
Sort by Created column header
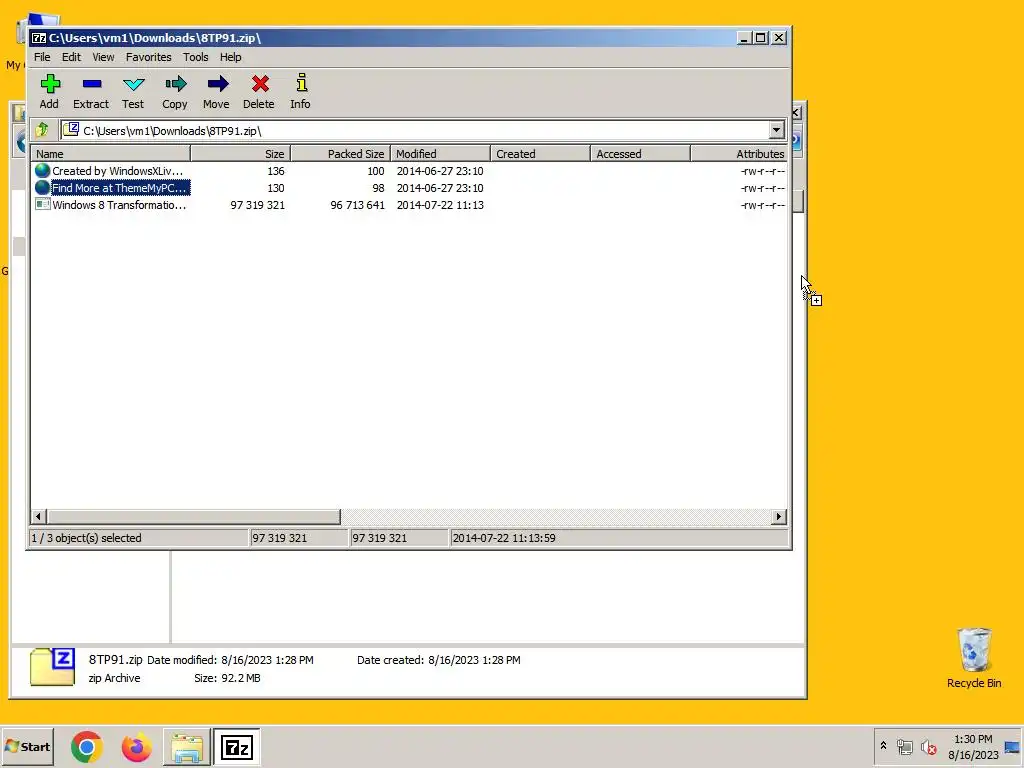coord(540,154)
